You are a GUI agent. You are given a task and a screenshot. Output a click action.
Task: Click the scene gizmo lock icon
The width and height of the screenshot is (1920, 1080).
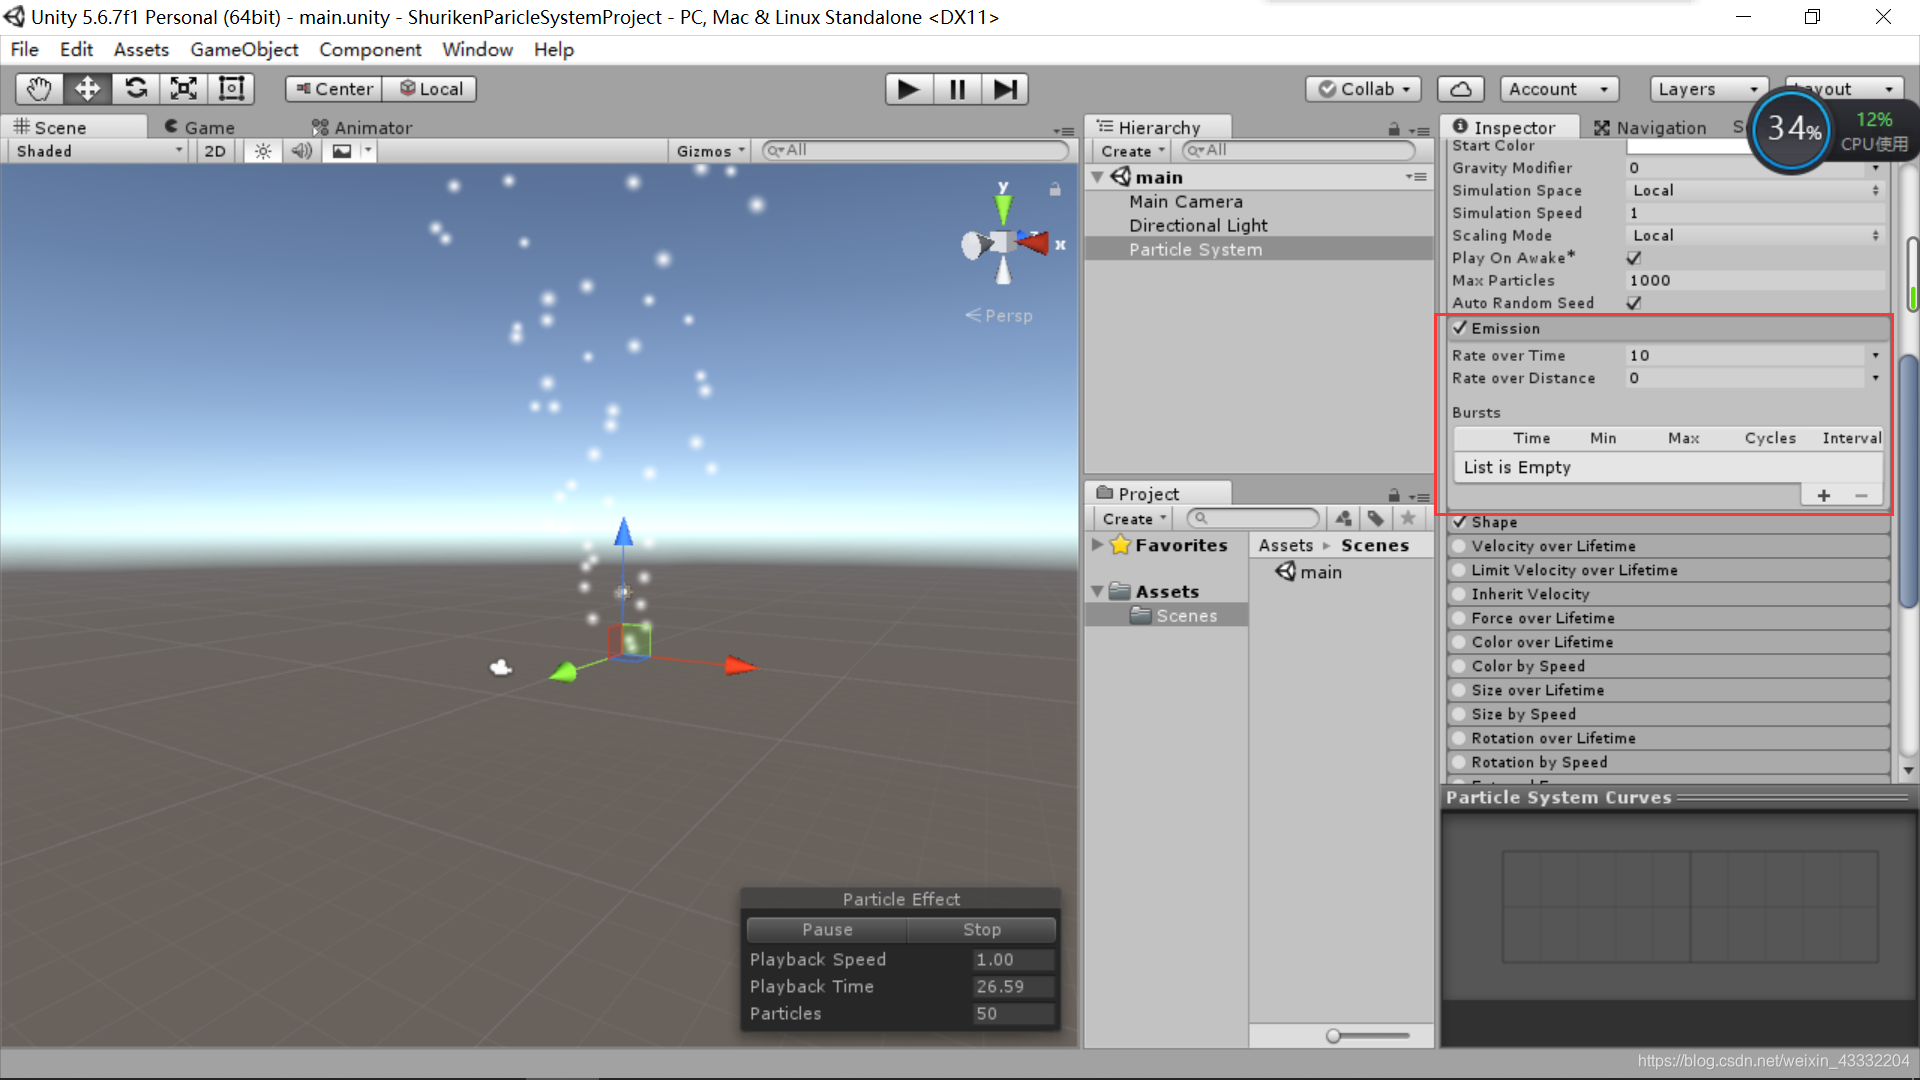[x=1055, y=189]
